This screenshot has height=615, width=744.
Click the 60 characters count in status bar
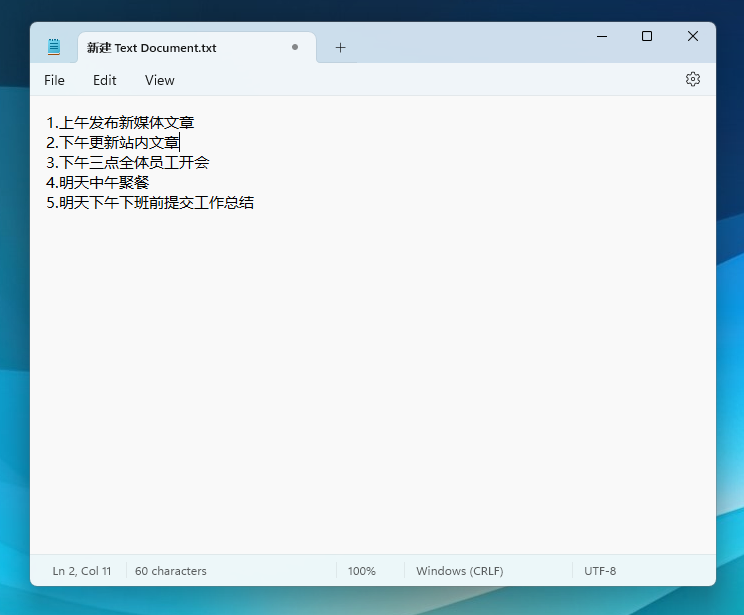(171, 571)
